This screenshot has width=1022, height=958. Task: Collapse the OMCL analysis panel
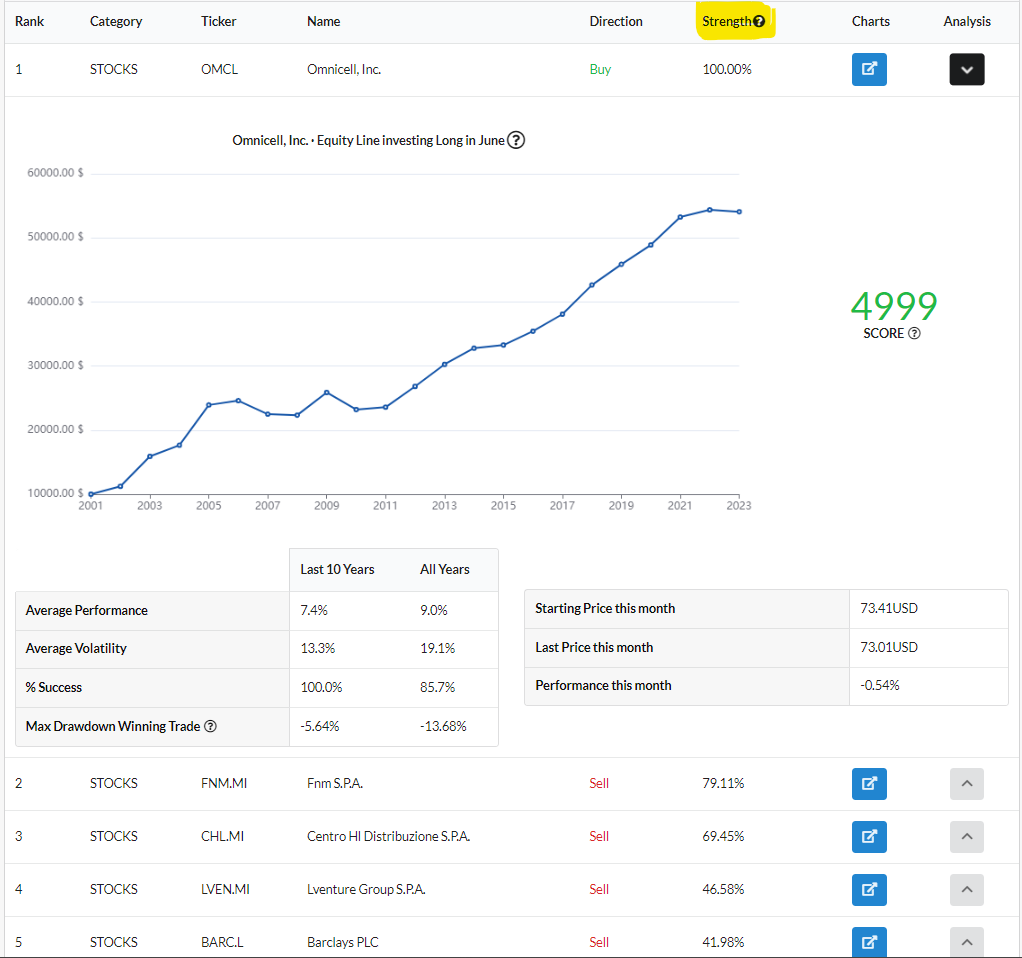tap(967, 69)
